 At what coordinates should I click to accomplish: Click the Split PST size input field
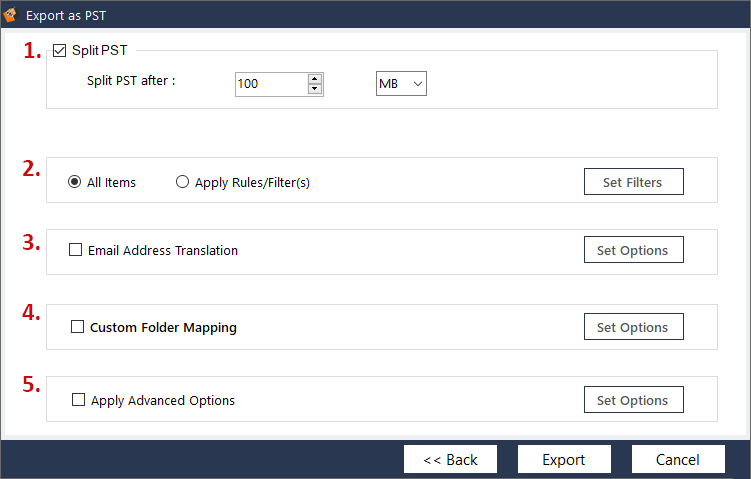click(x=271, y=84)
